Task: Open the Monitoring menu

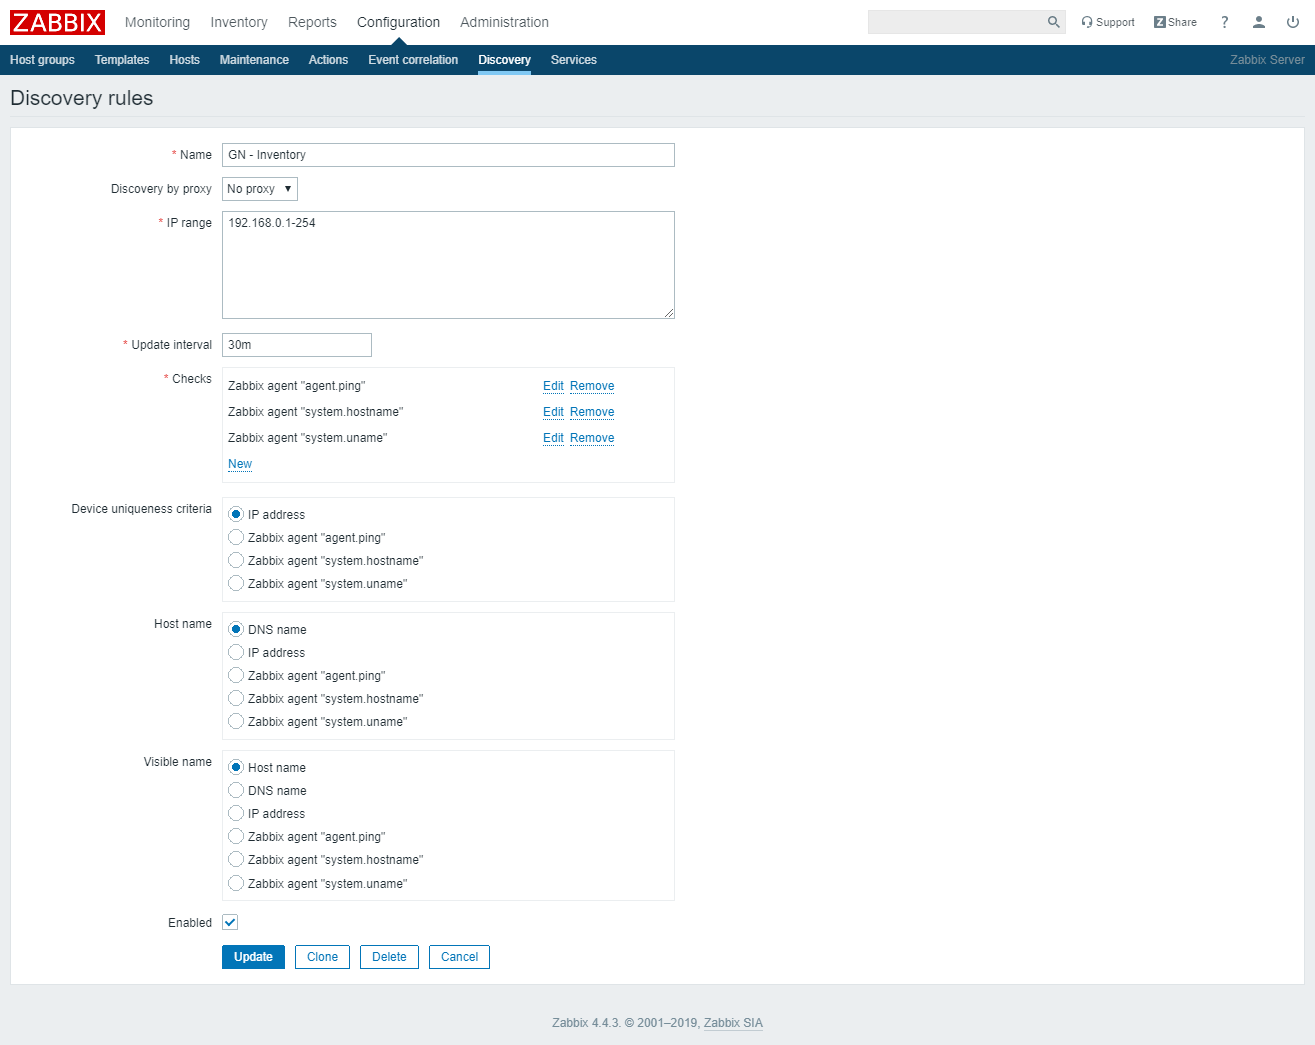Action: 157,22
